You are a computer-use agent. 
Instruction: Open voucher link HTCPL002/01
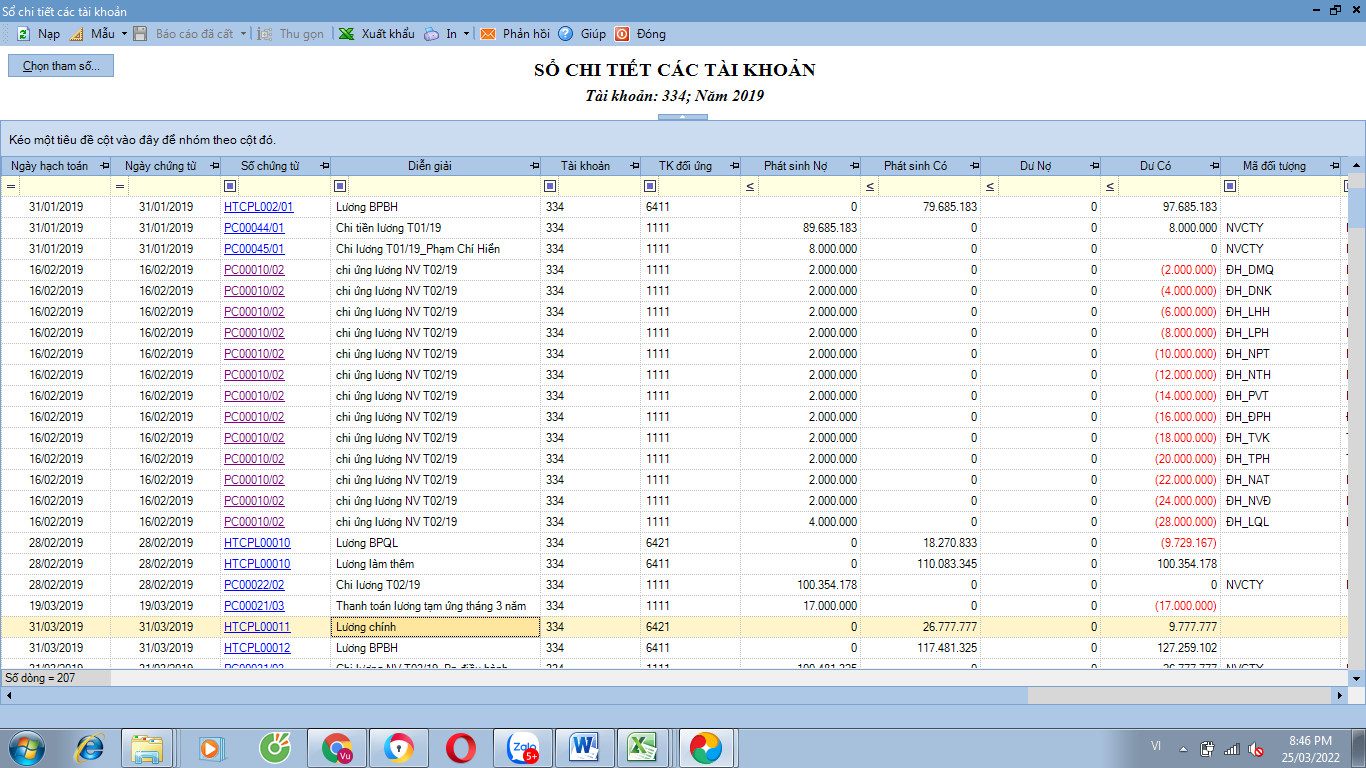click(259, 207)
